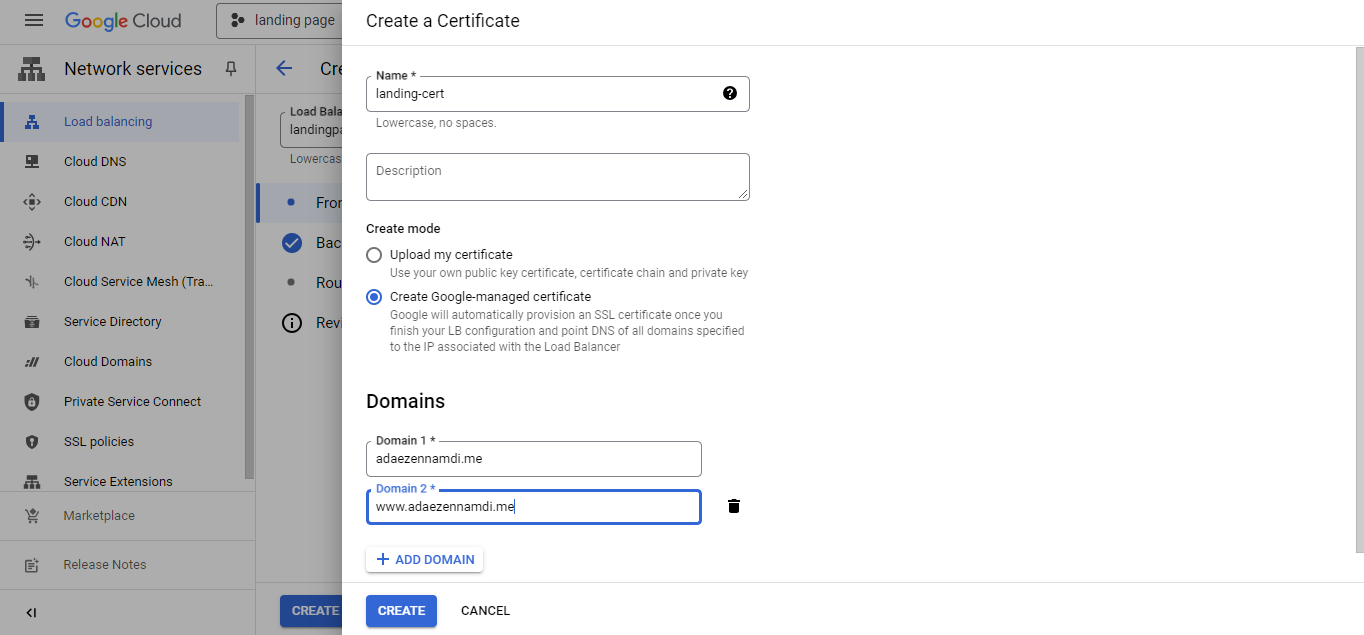Screen dimensions: 1364x635
Task: Click the back arrow beside Create
Action: pos(284,69)
